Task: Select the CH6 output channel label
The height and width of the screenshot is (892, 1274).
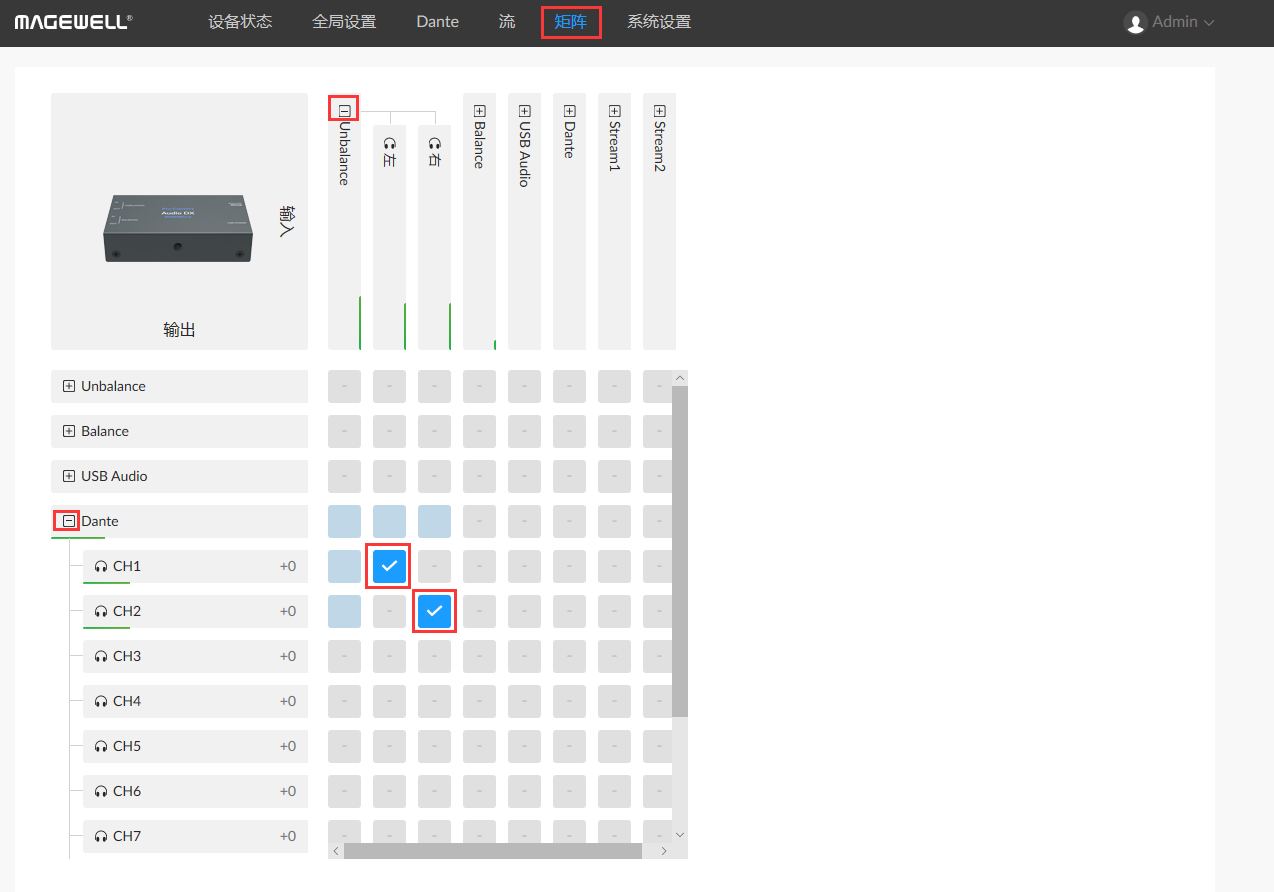Action: point(127,791)
